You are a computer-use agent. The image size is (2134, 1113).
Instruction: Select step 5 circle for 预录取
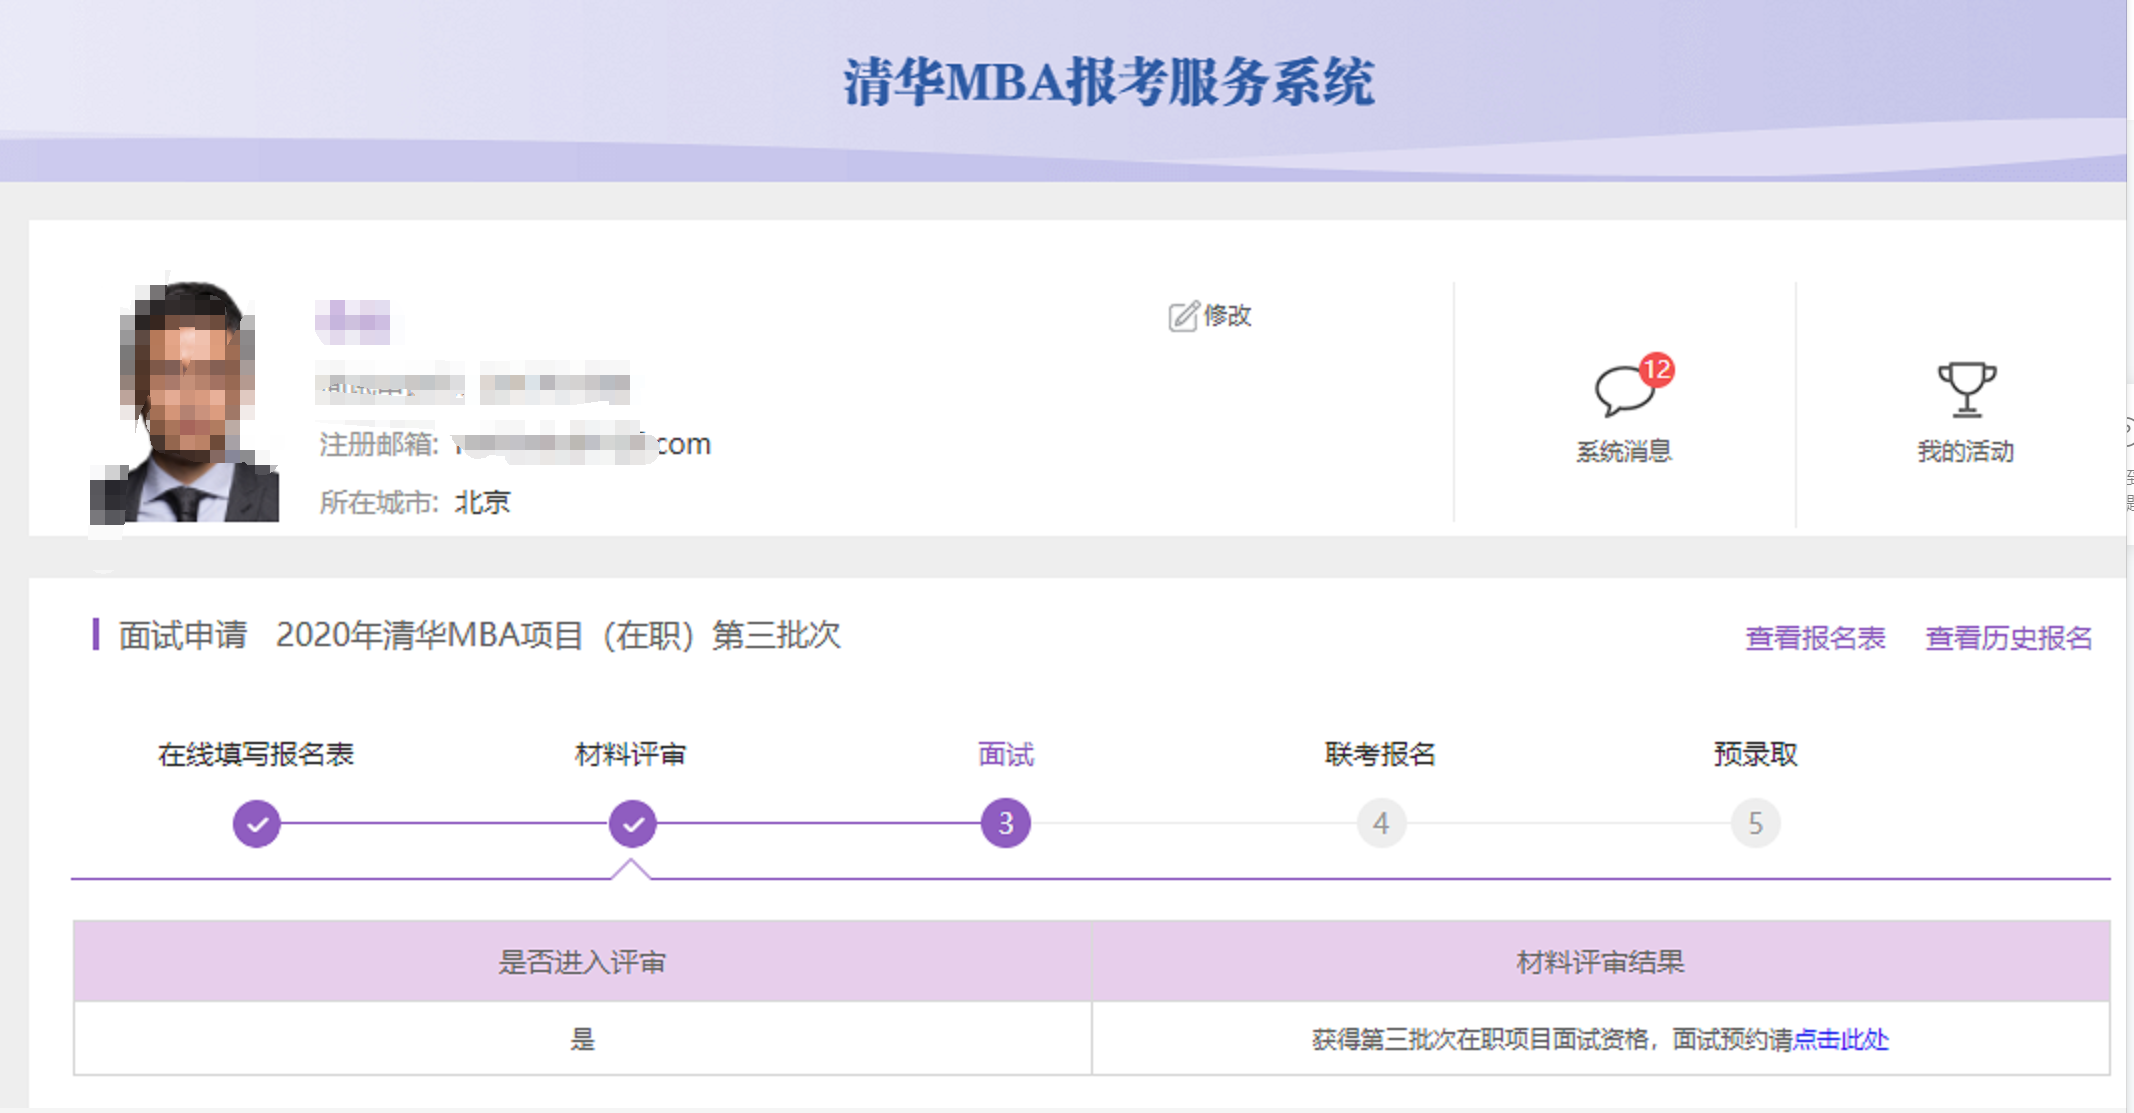pyautogui.click(x=1756, y=824)
